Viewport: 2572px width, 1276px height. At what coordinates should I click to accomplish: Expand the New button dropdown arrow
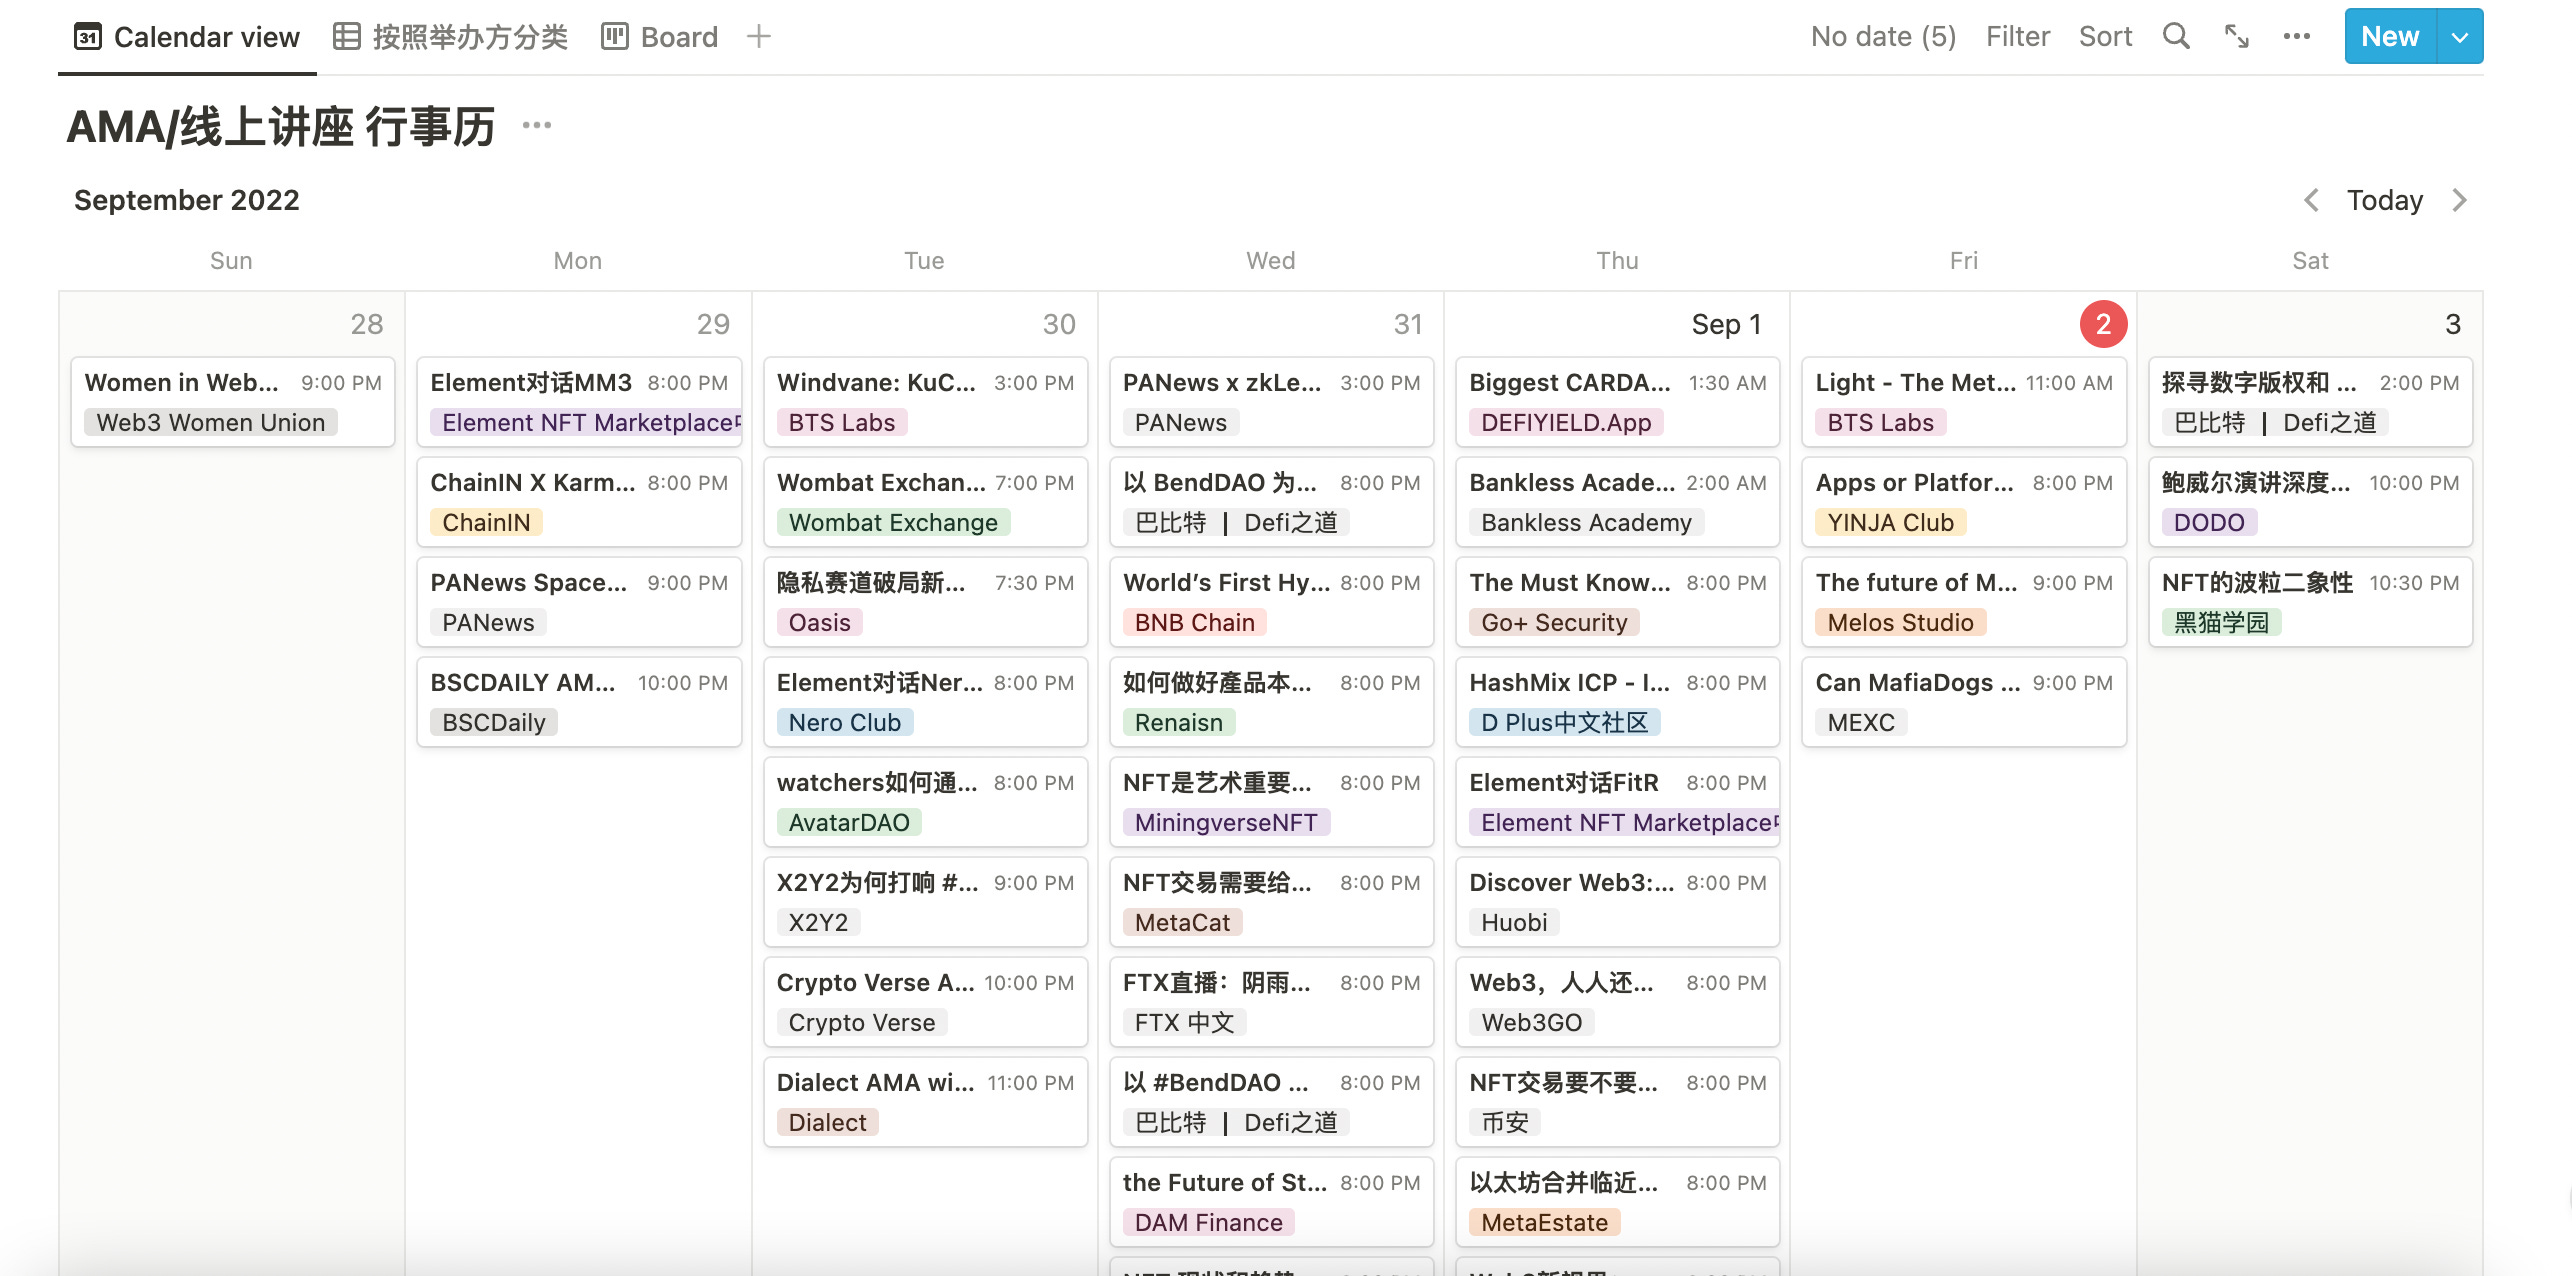click(2460, 37)
